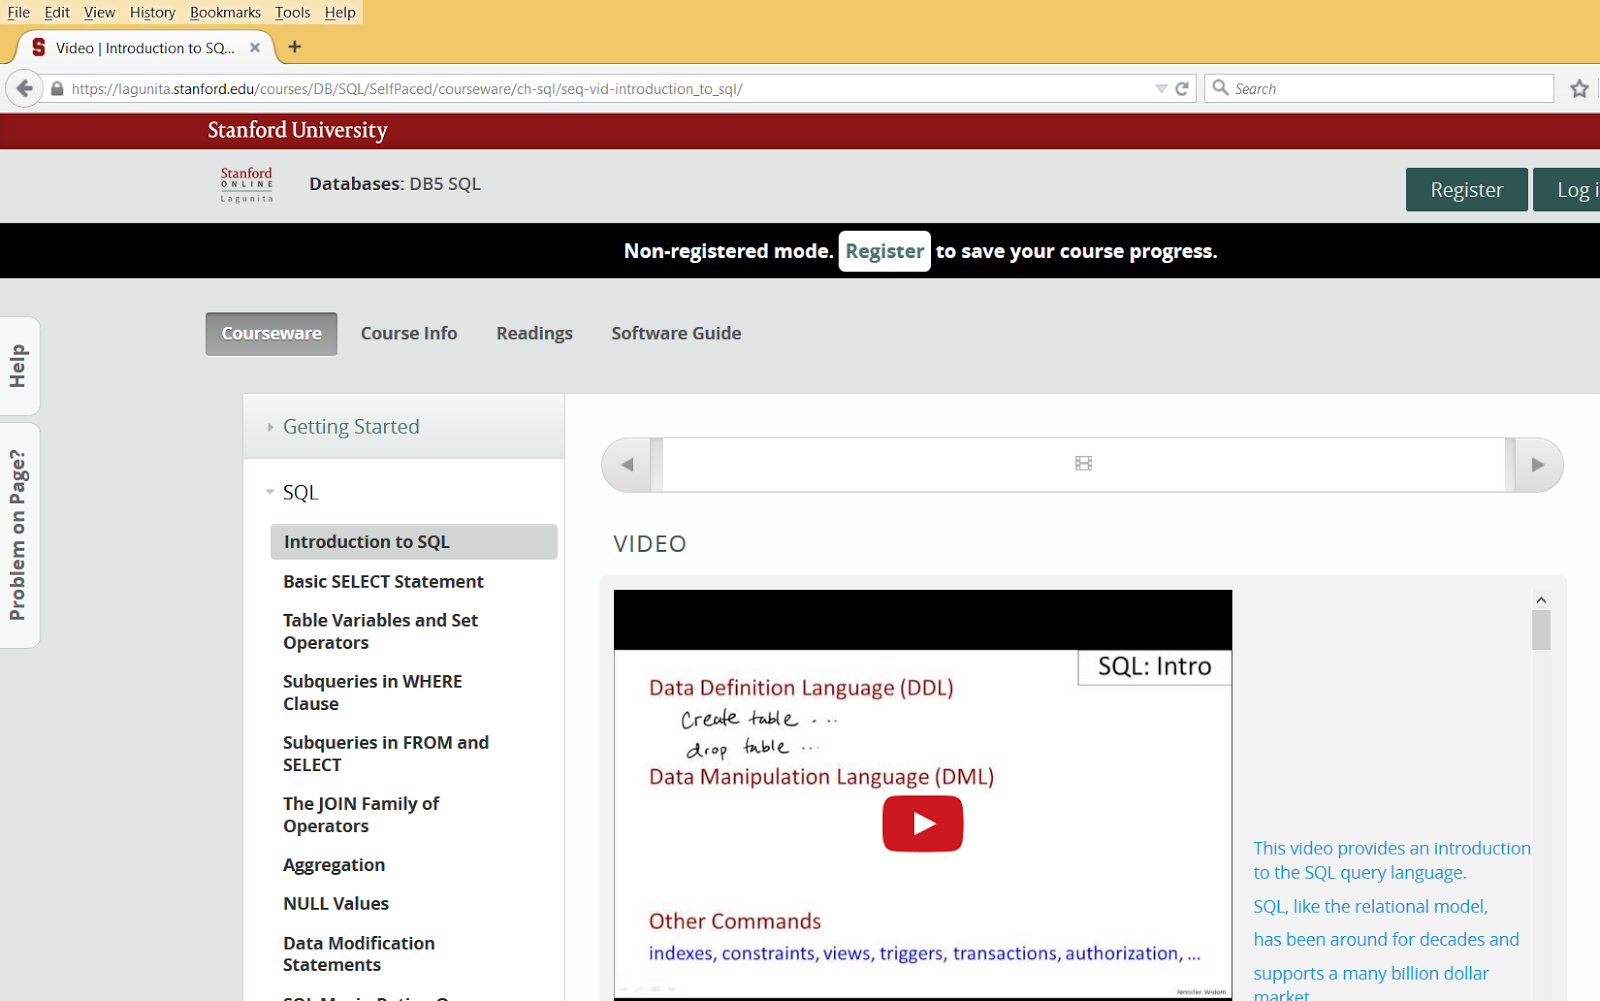This screenshot has width=1600, height=1001.
Task: Open Basic SELECT Statement lesson
Action: (383, 581)
